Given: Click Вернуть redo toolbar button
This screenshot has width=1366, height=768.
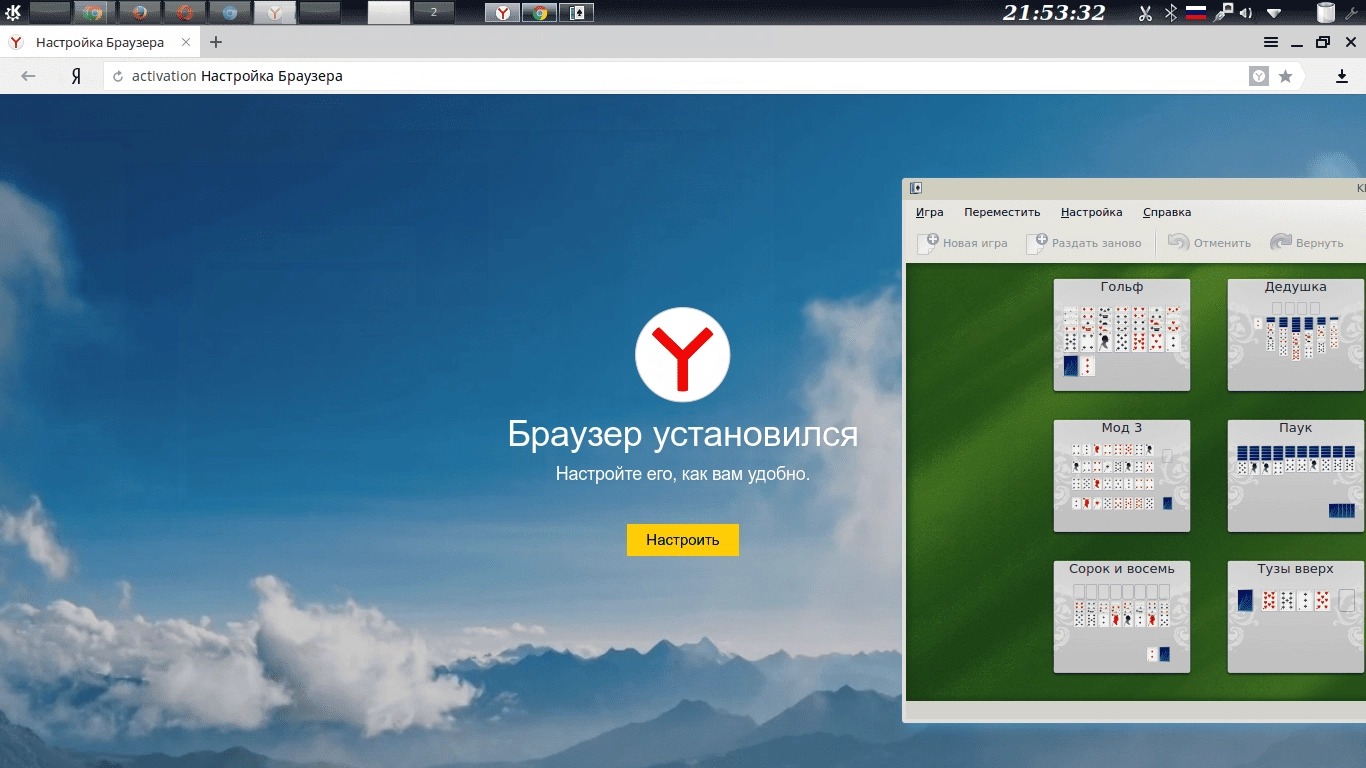Looking at the screenshot, I should coord(1307,243).
